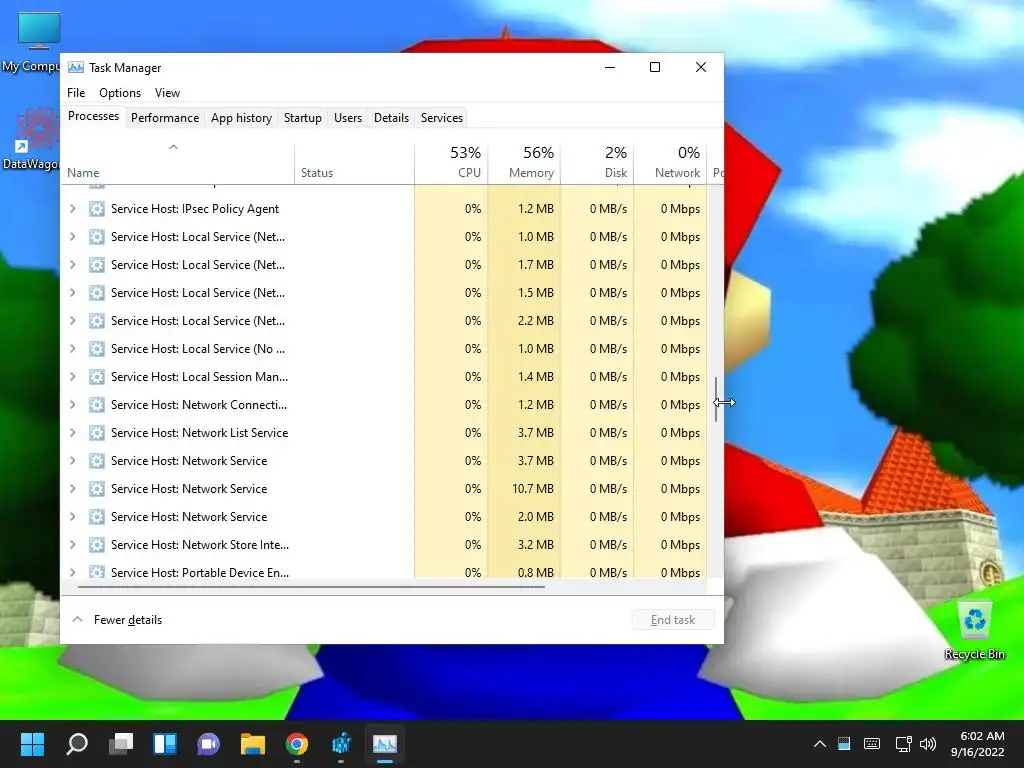Select Network Service row with 3.7 MB memory
This screenshot has height=768, width=1024.
pyautogui.click(x=384, y=461)
